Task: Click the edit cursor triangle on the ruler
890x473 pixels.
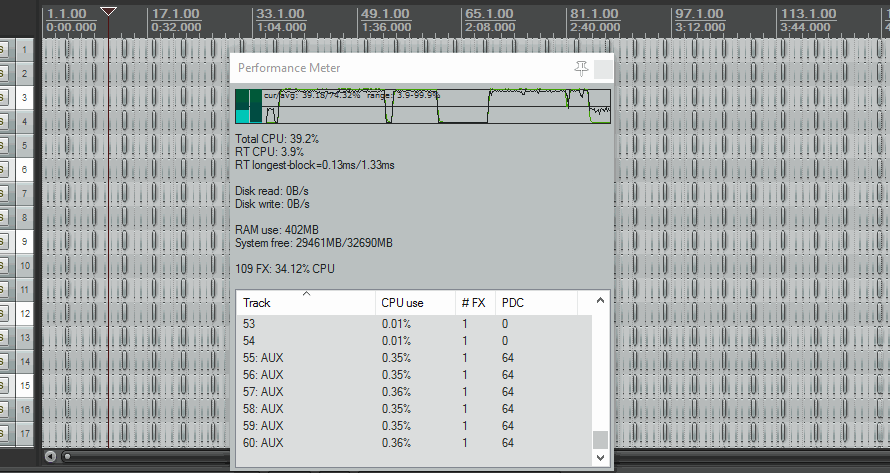Action: click(x=108, y=11)
